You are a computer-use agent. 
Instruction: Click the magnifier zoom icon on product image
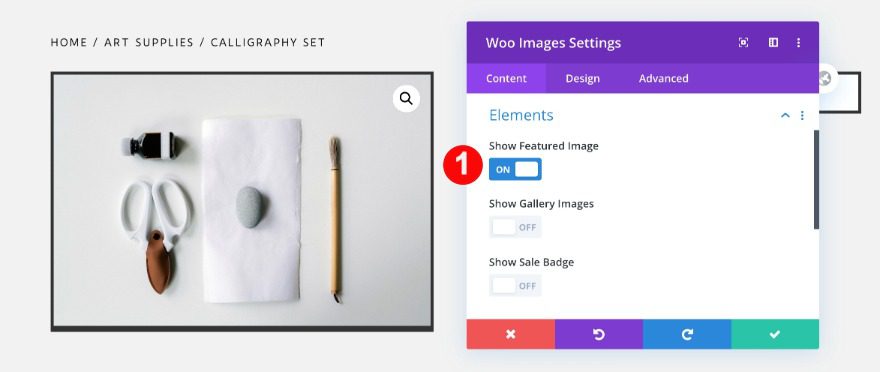406,99
